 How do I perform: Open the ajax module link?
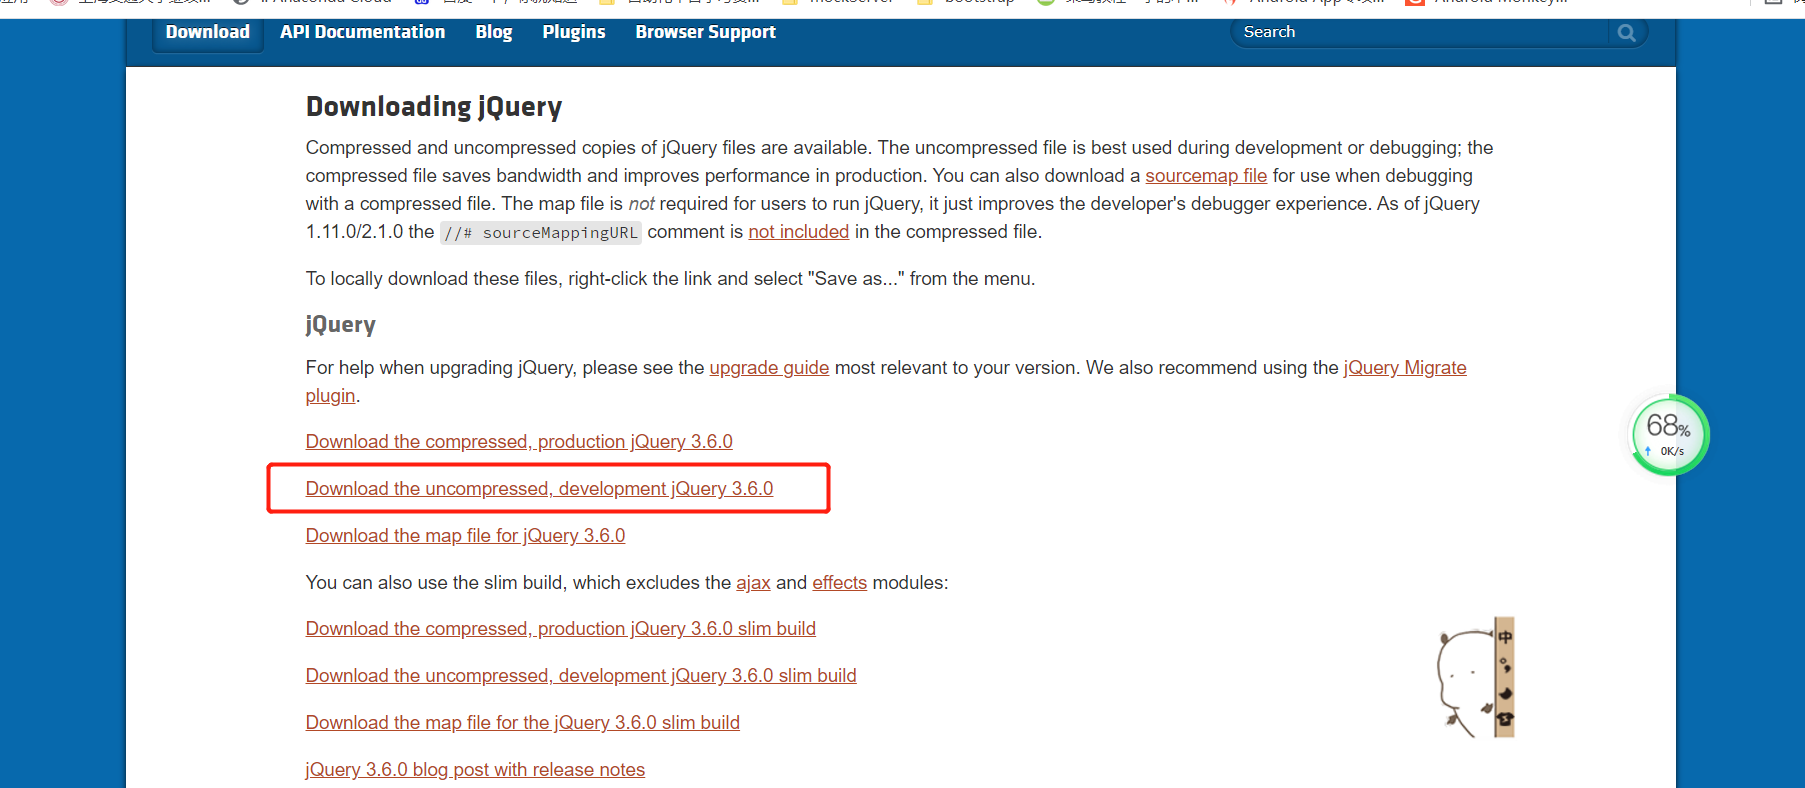pyautogui.click(x=753, y=583)
